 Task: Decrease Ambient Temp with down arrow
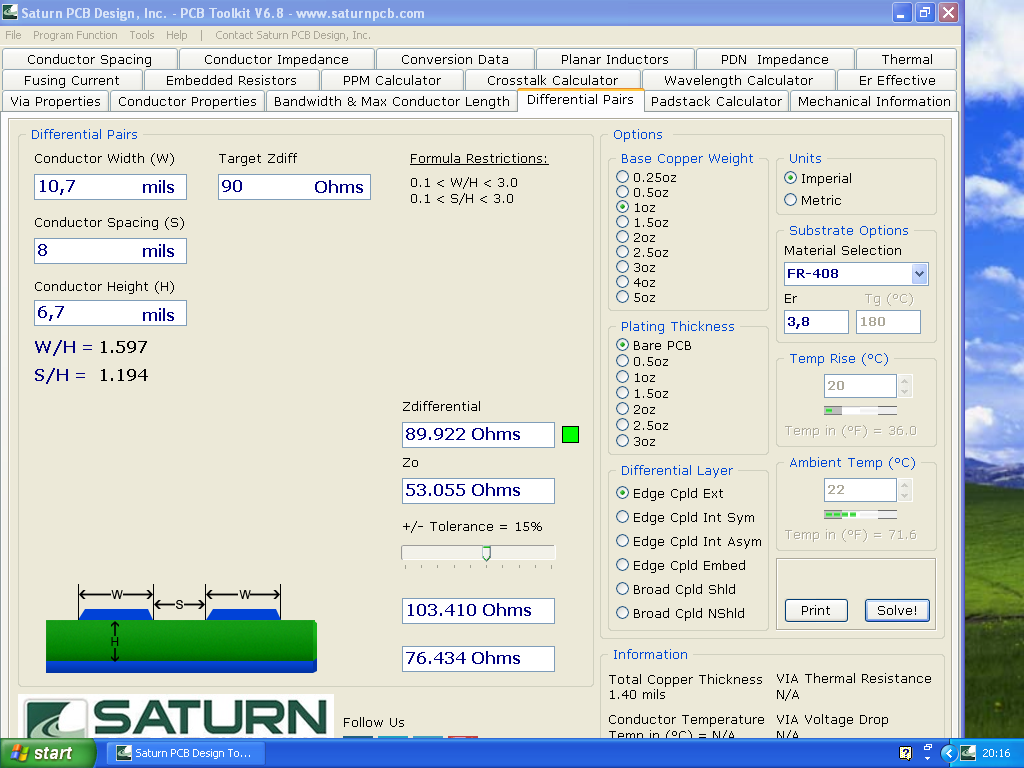pyautogui.click(x=904, y=496)
